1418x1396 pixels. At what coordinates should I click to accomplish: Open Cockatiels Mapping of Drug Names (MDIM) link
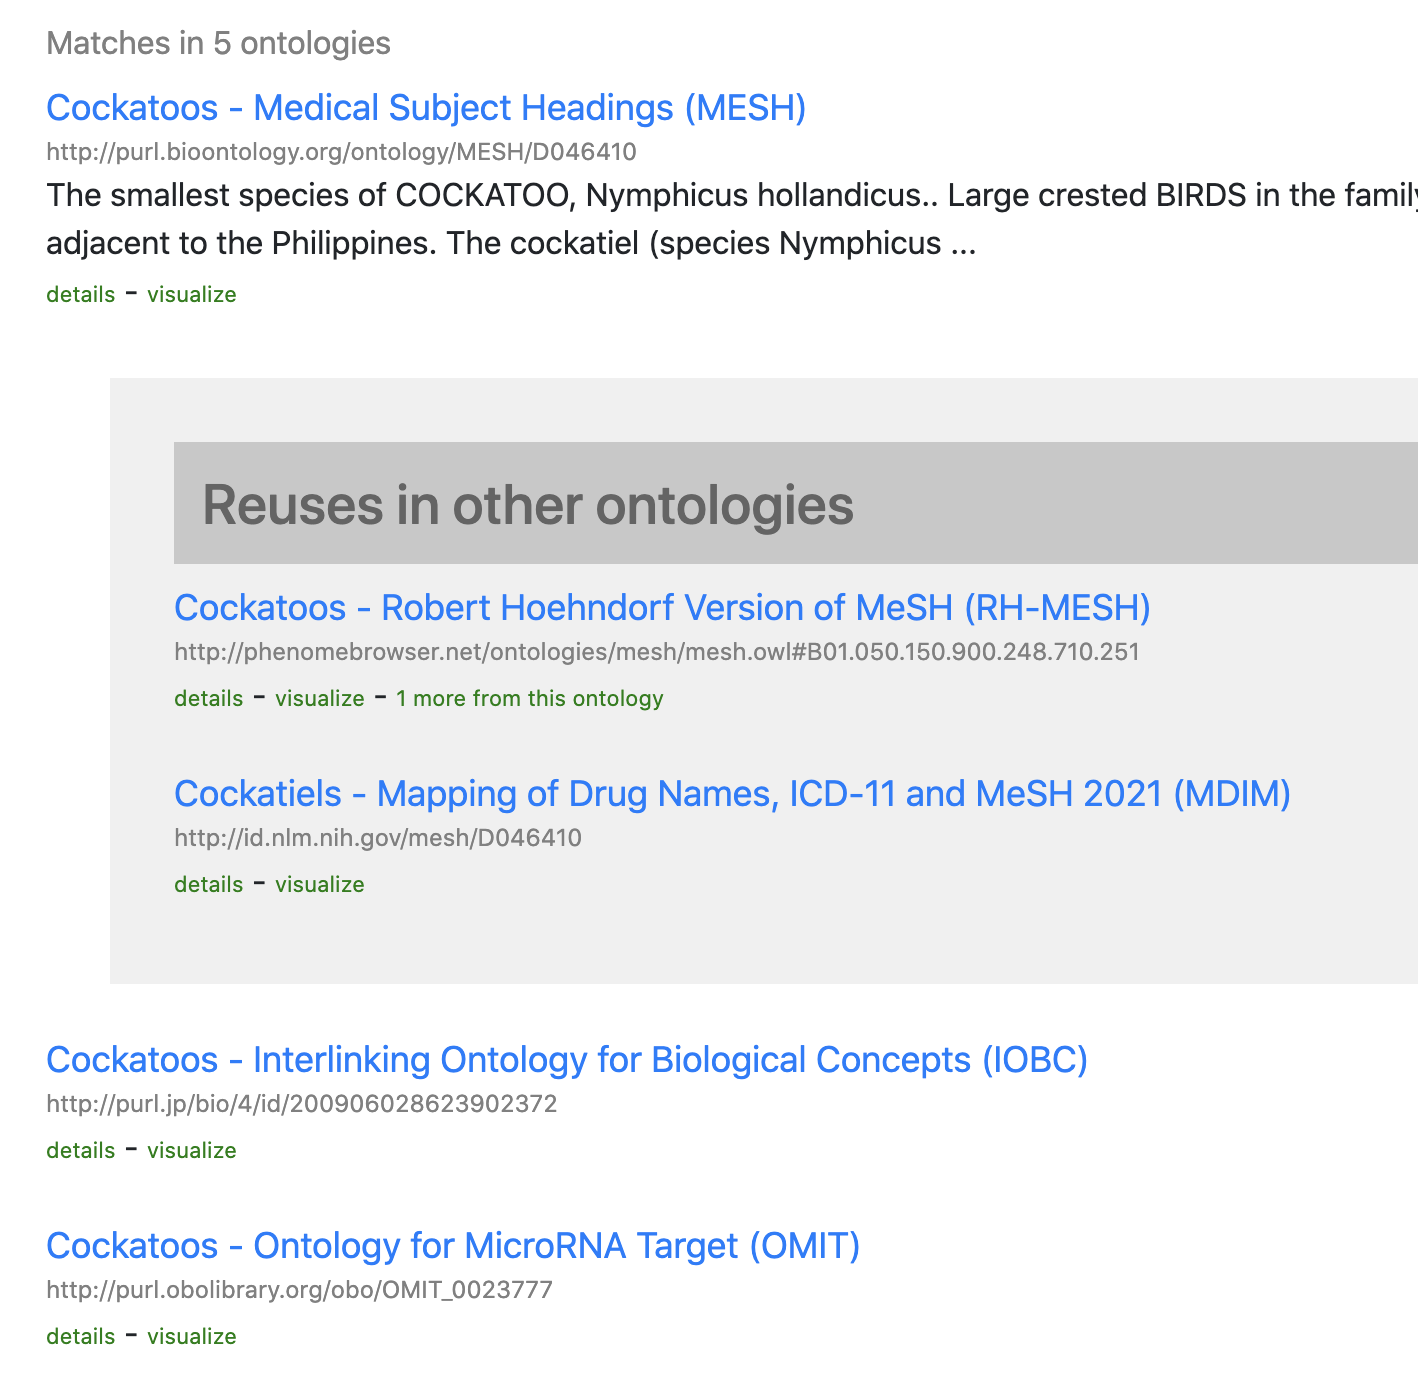click(x=732, y=794)
